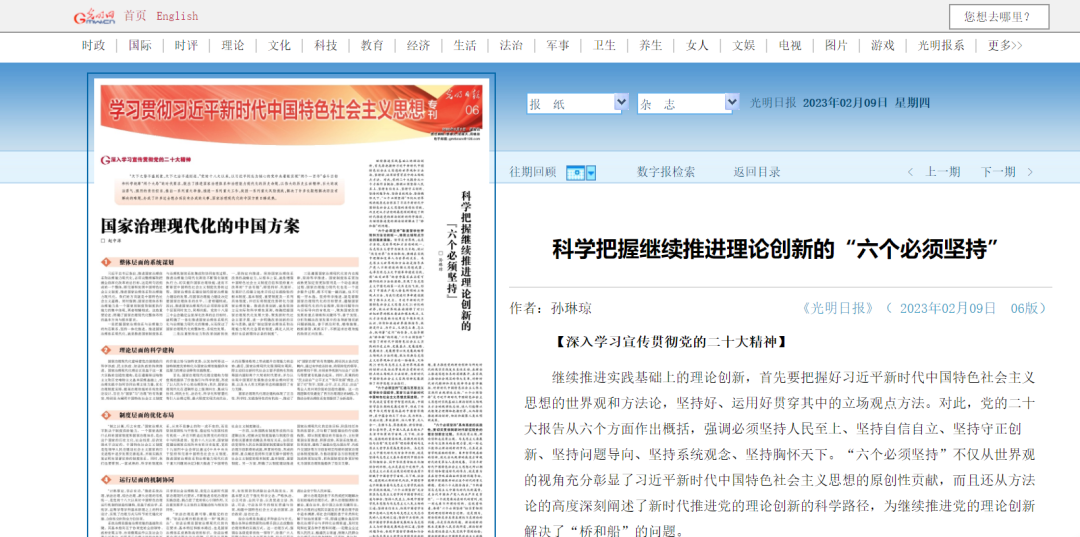Go to 首页 home link
The width and height of the screenshot is (1080, 537).
135,16
